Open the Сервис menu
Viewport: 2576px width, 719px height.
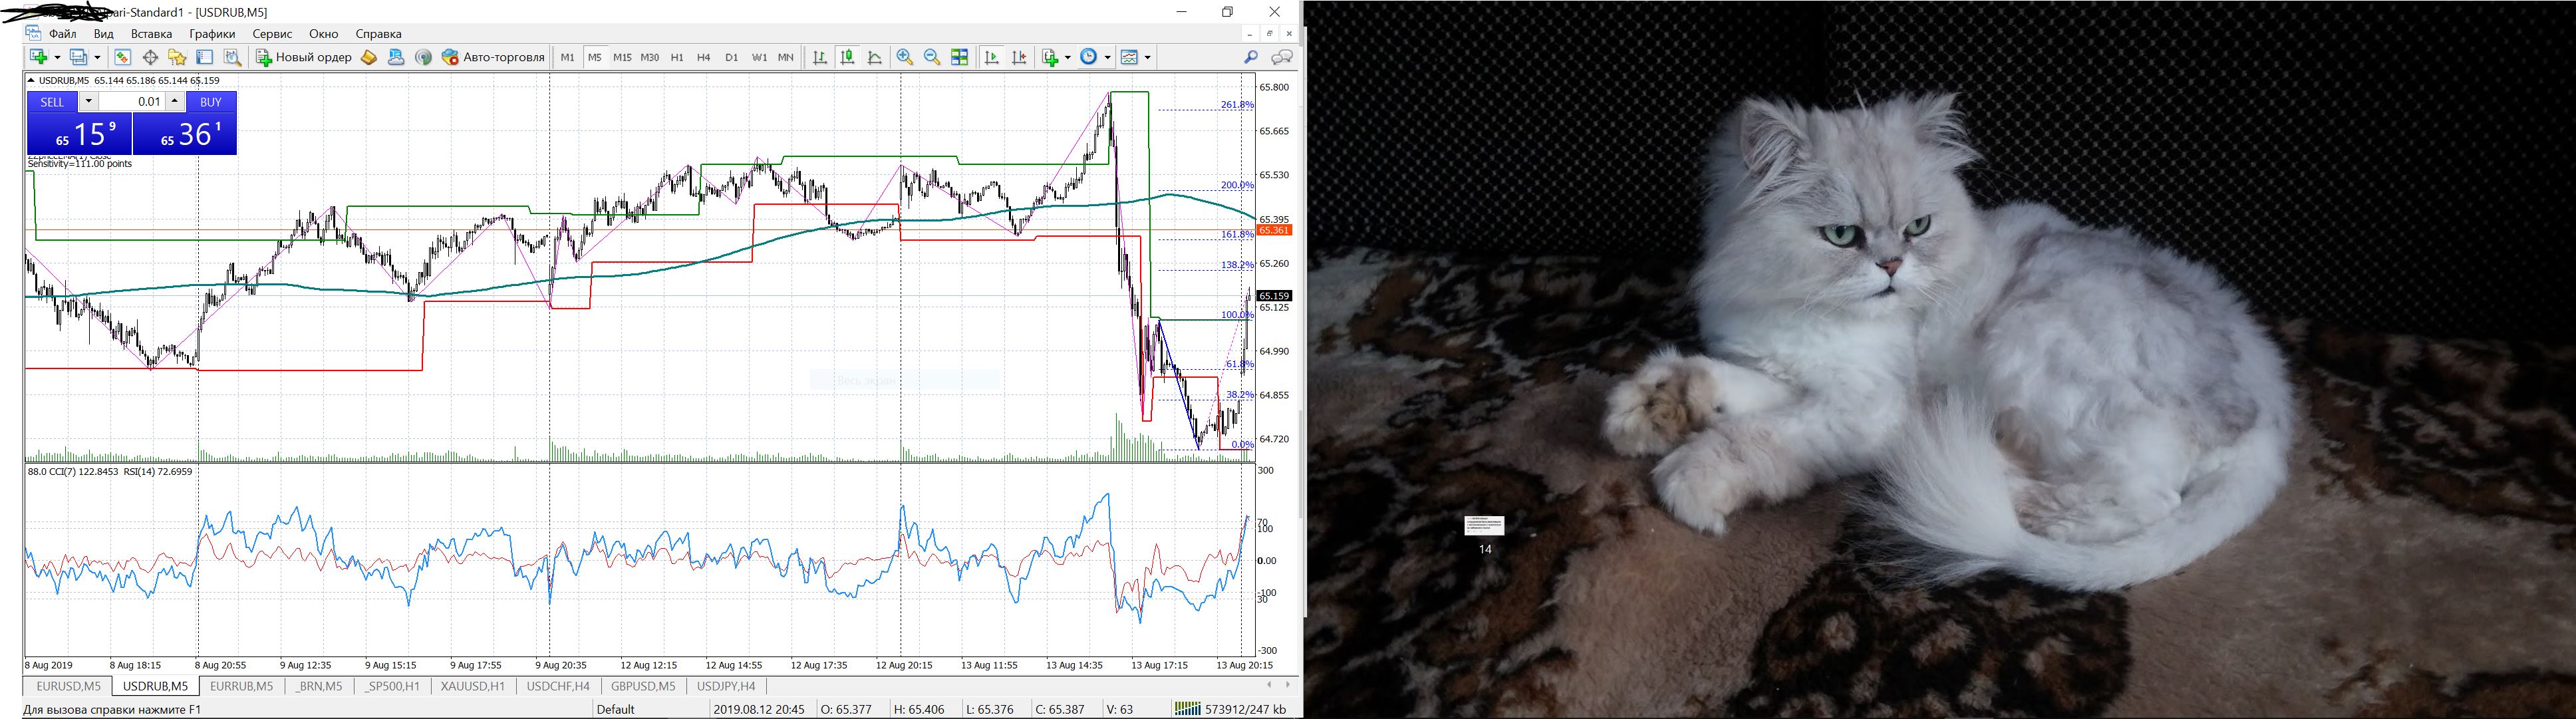272,33
